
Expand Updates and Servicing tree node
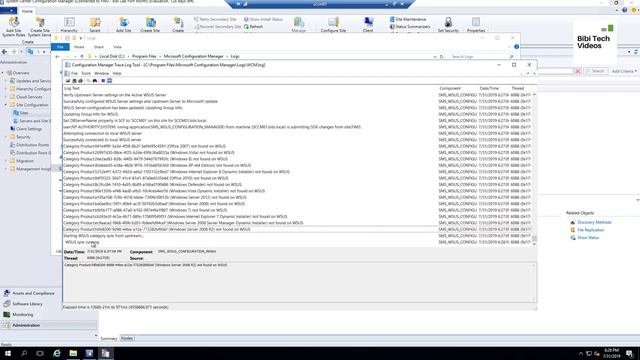pyautogui.click(x=6, y=81)
